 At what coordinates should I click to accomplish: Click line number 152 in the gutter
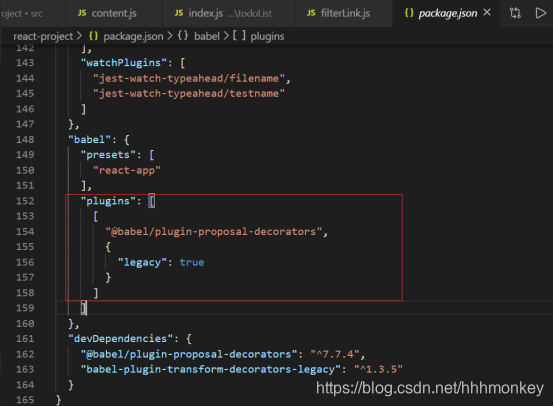pos(25,201)
